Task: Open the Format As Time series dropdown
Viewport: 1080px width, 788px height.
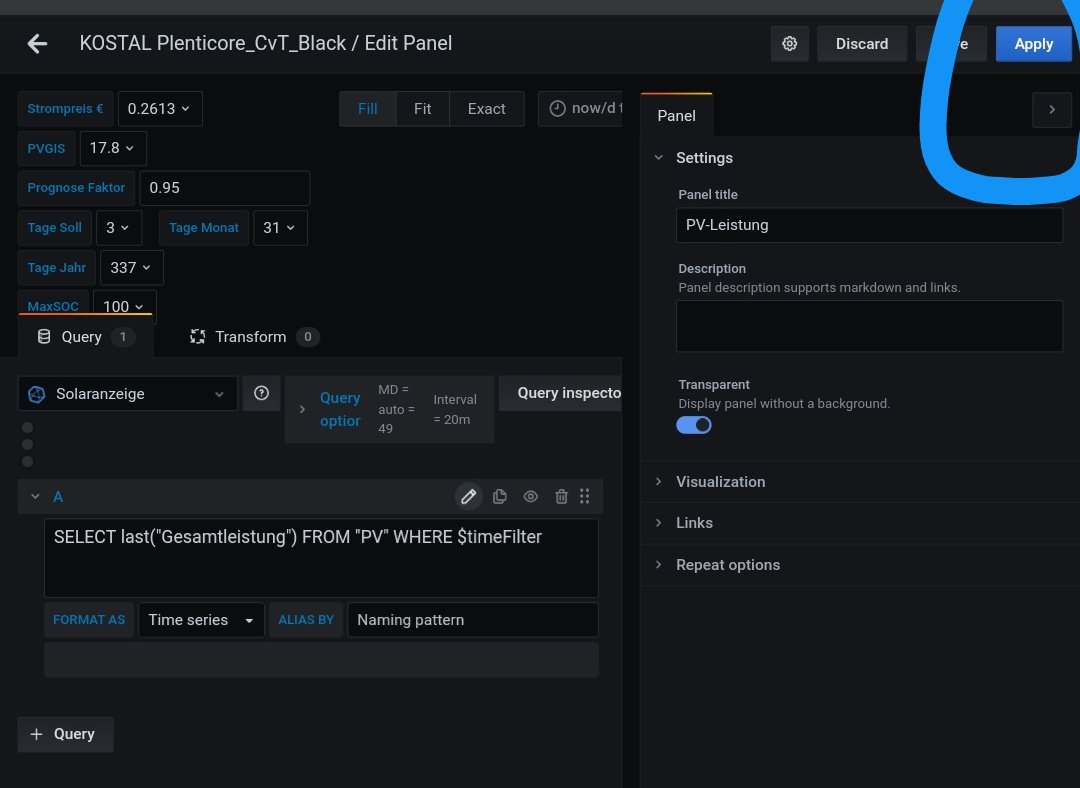Action: (200, 620)
